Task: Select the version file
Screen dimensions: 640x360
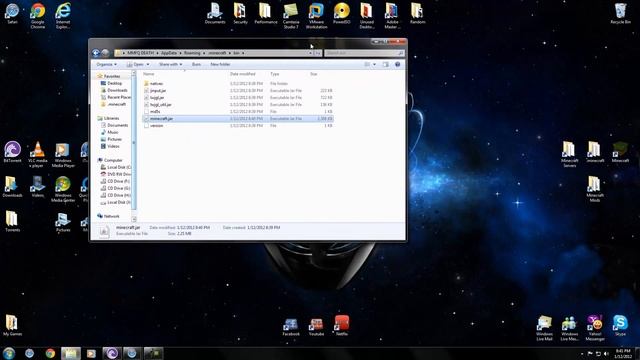Action: click(x=156, y=126)
